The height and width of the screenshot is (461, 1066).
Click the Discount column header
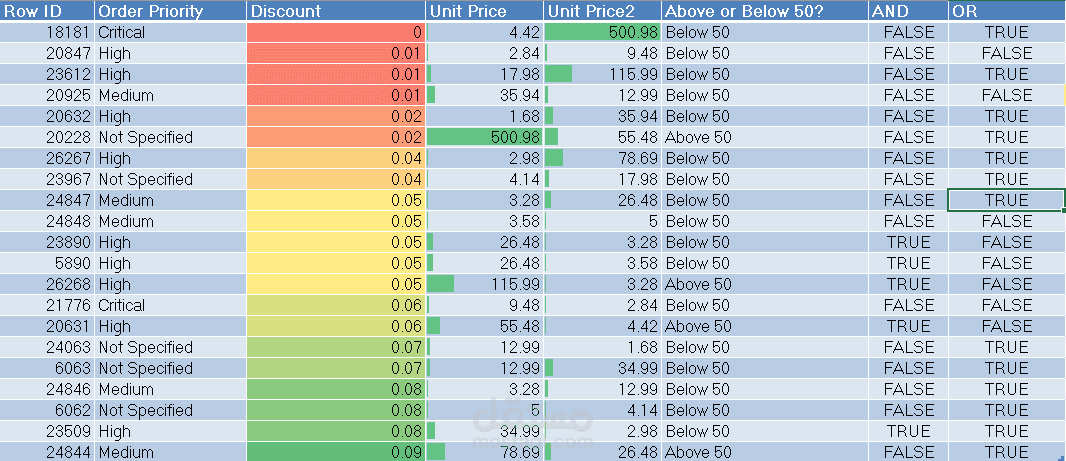click(335, 11)
